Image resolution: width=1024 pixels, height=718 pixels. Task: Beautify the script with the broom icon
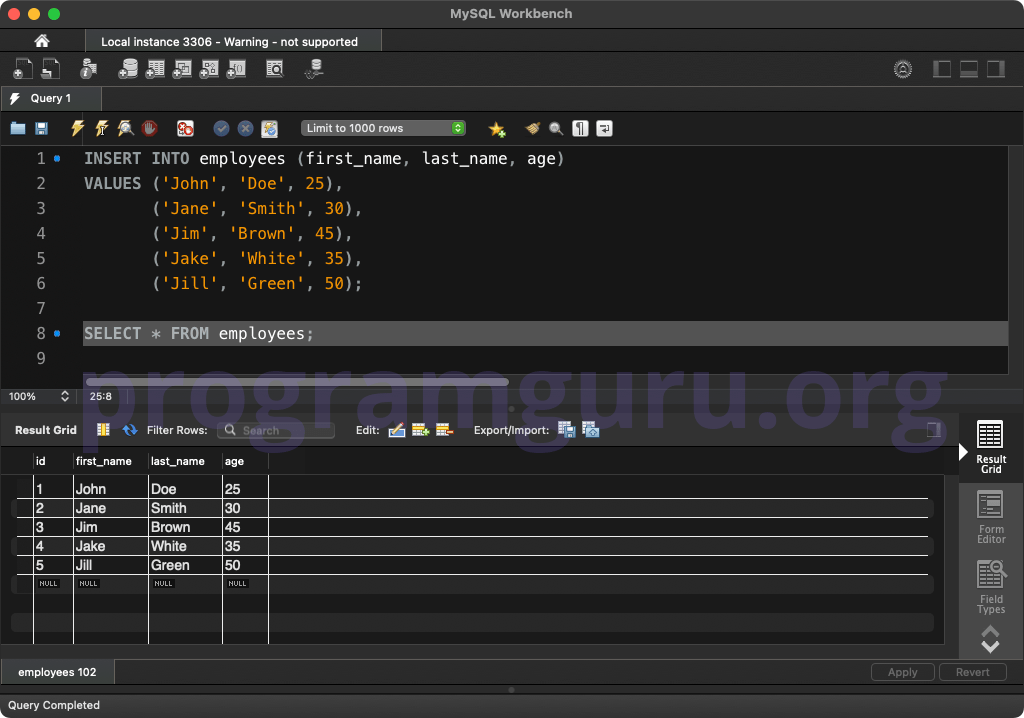[x=532, y=128]
